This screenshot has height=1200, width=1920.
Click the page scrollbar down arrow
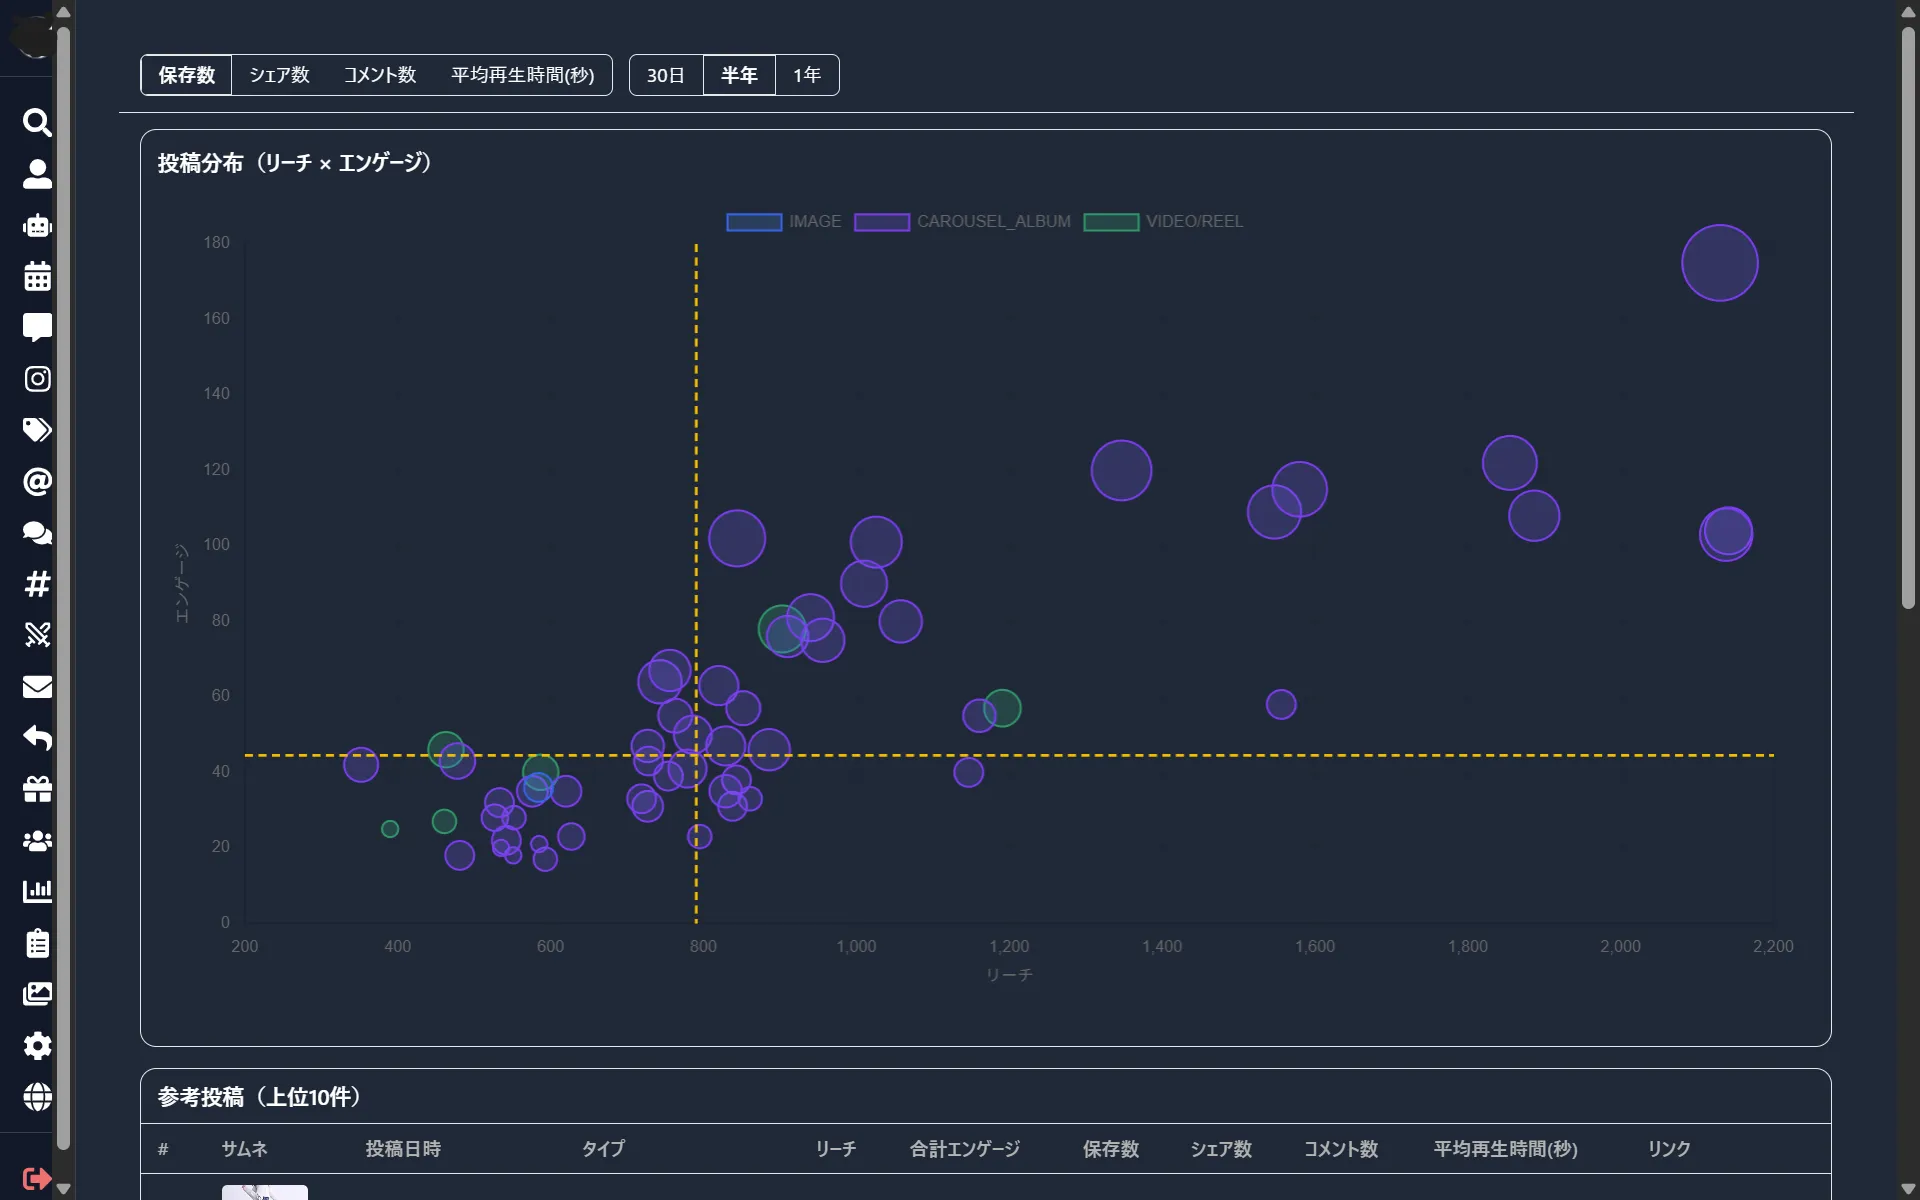coord(1908,1189)
